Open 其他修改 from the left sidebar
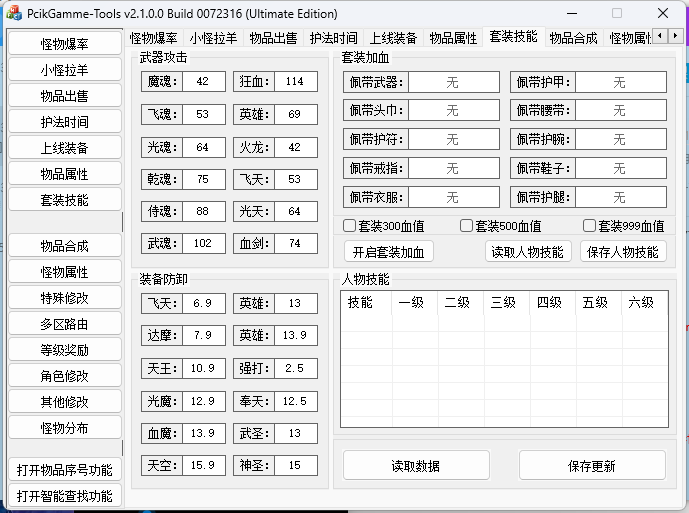The height and width of the screenshot is (513, 689). (65, 401)
